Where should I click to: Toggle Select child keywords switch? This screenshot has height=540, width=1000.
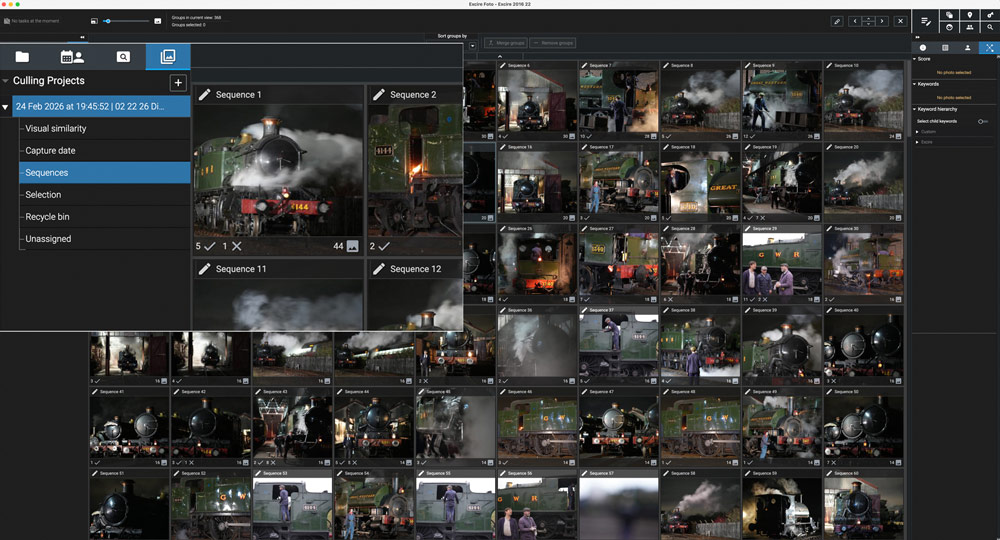(983, 121)
